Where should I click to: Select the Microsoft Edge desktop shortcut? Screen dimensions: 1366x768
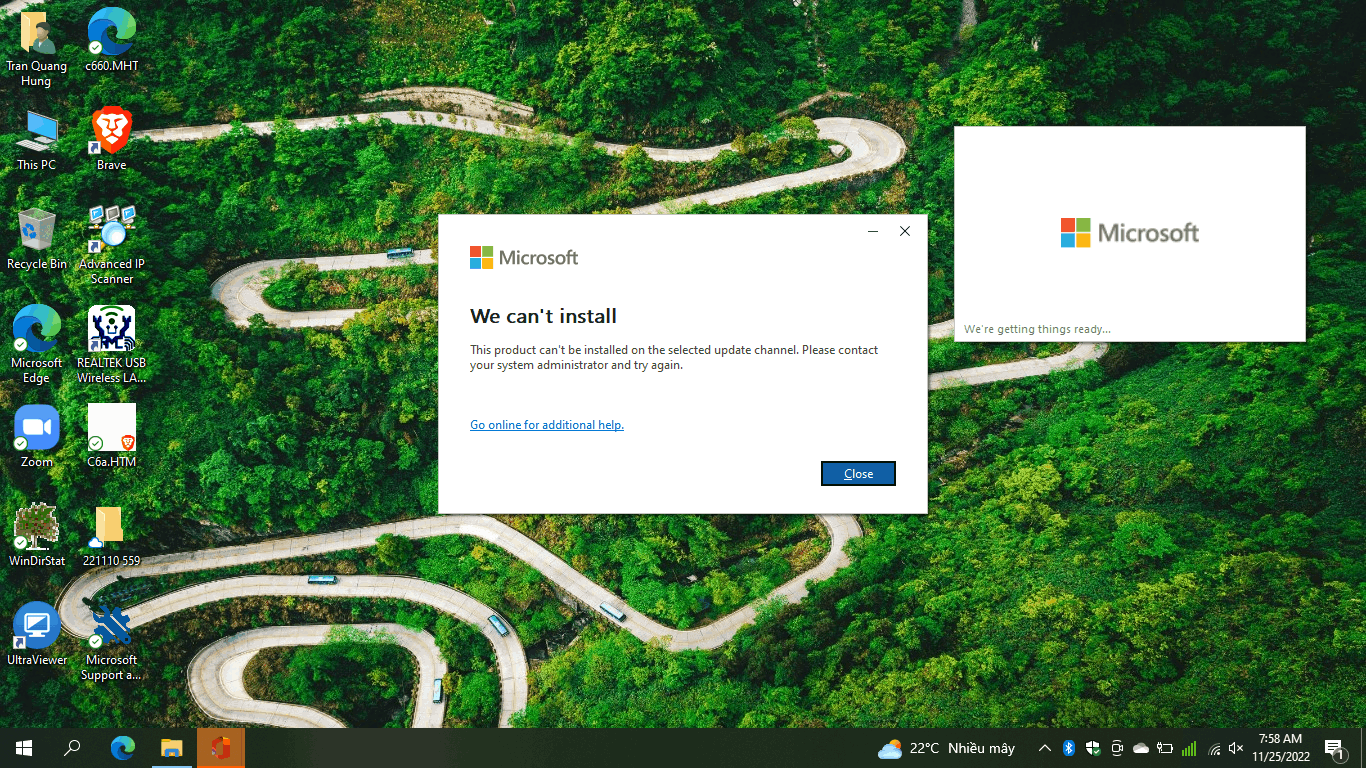tap(37, 344)
